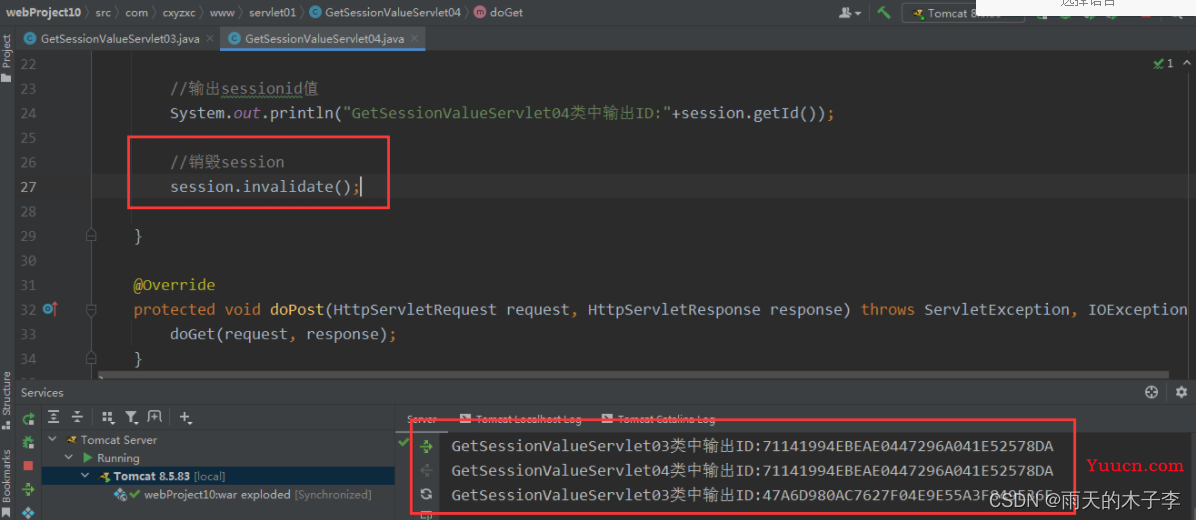This screenshot has width=1196, height=520.
Task: Open the Project tool window sidebar button
Action: pyautogui.click(x=7, y=52)
